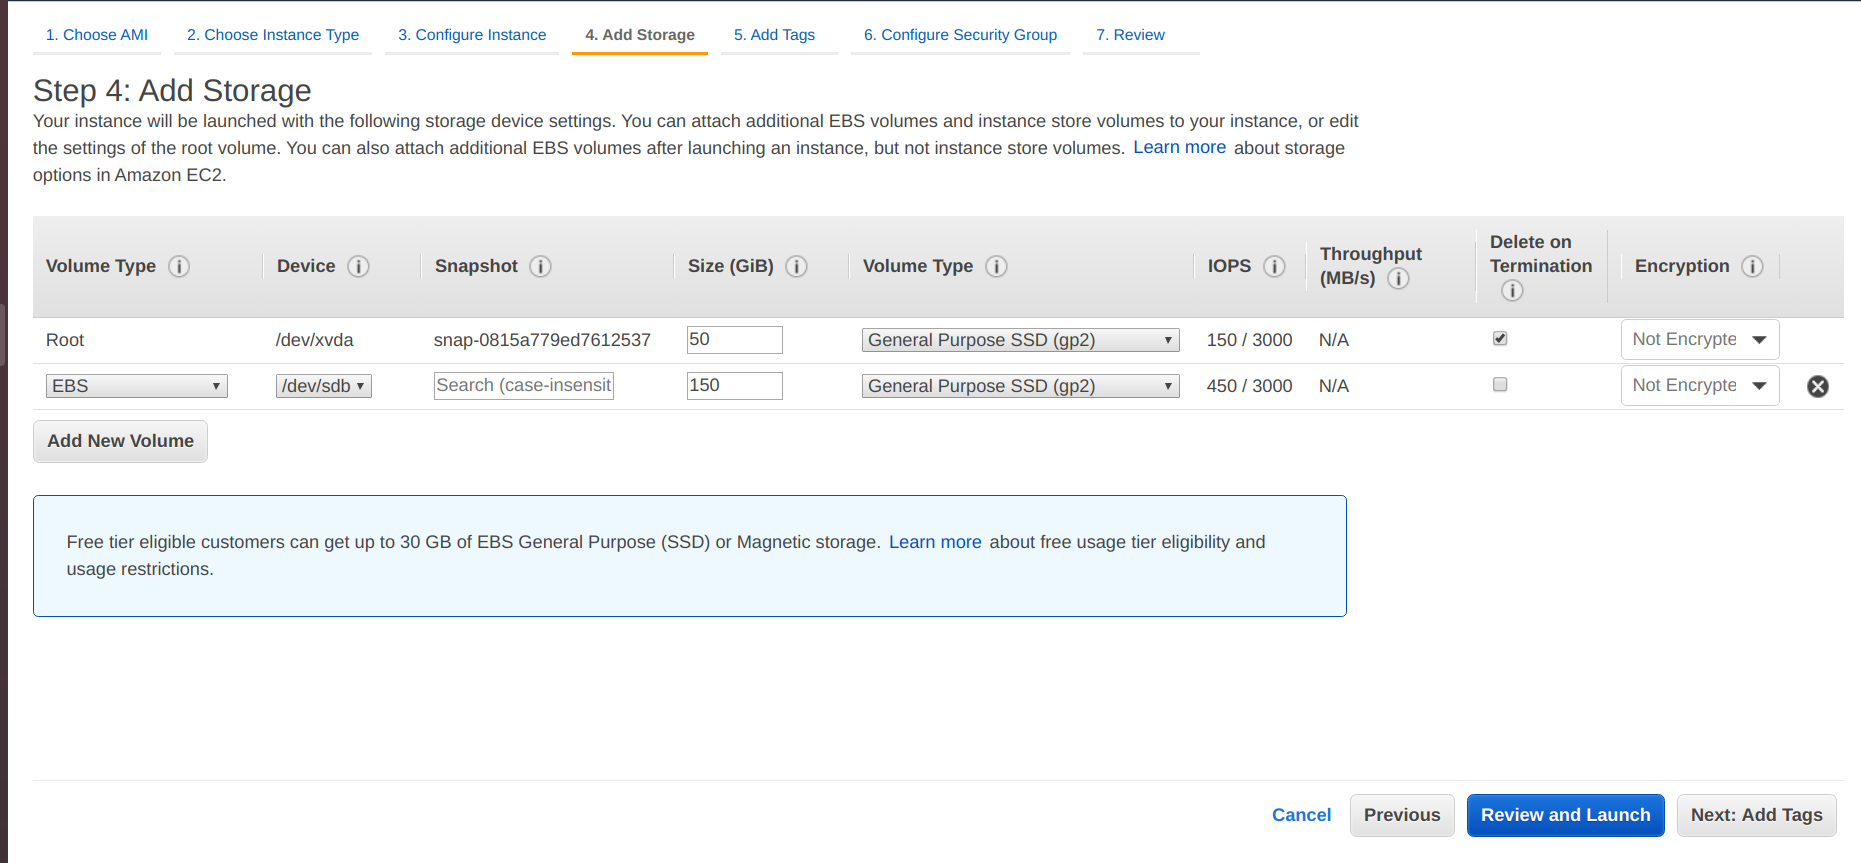Uncheck Delete on Termination for Root volume
This screenshot has width=1861, height=863.
pyautogui.click(x=1500, y=339)
